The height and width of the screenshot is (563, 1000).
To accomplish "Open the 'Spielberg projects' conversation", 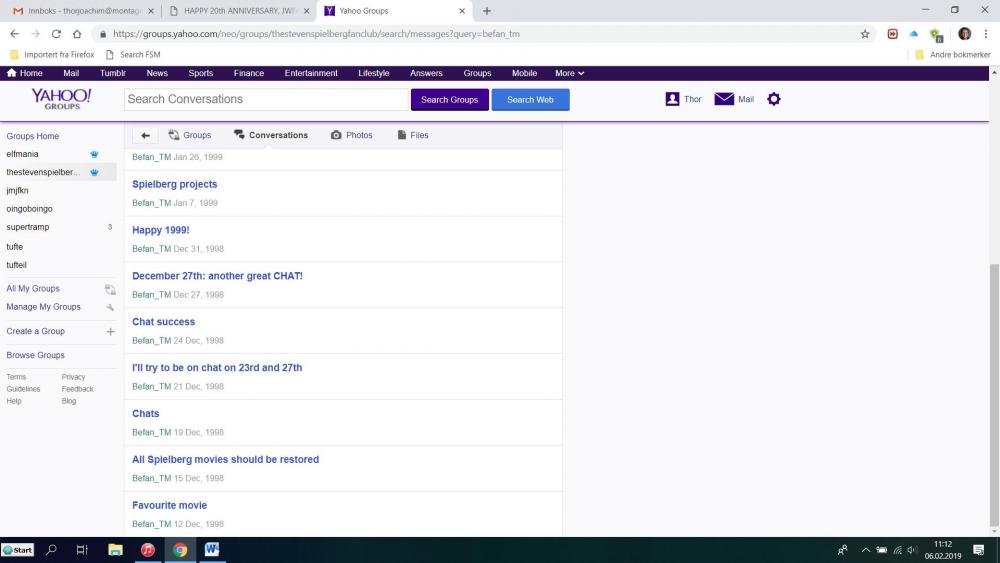I will [x=175, y=184].
